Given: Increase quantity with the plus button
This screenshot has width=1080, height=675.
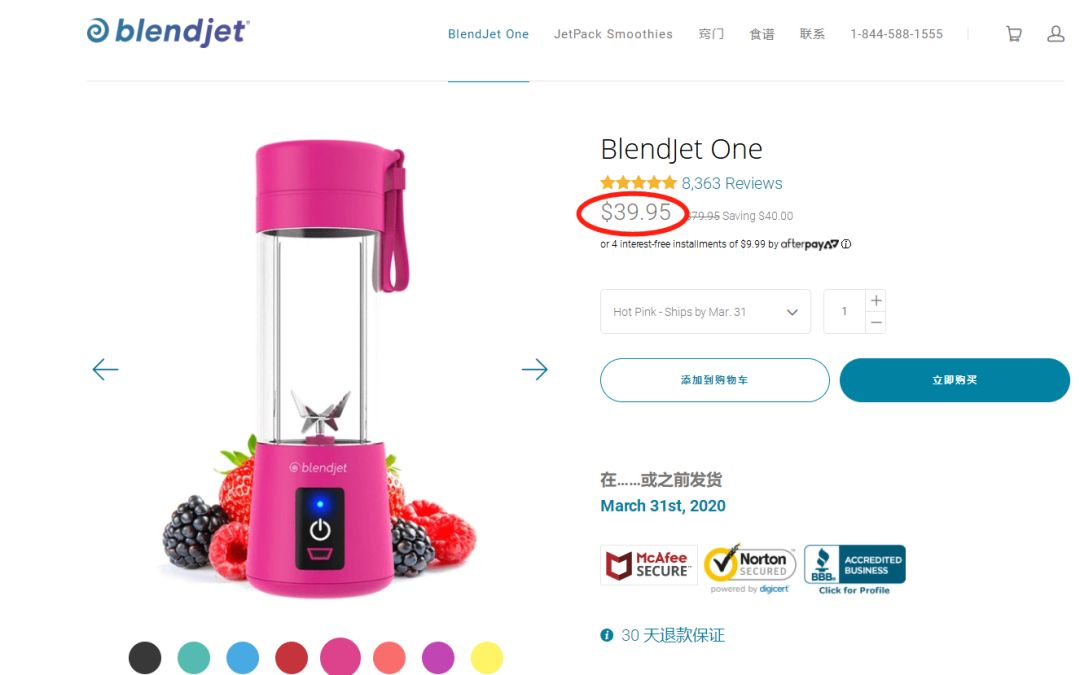Looking at the screenshot, I should coord(875,300).
